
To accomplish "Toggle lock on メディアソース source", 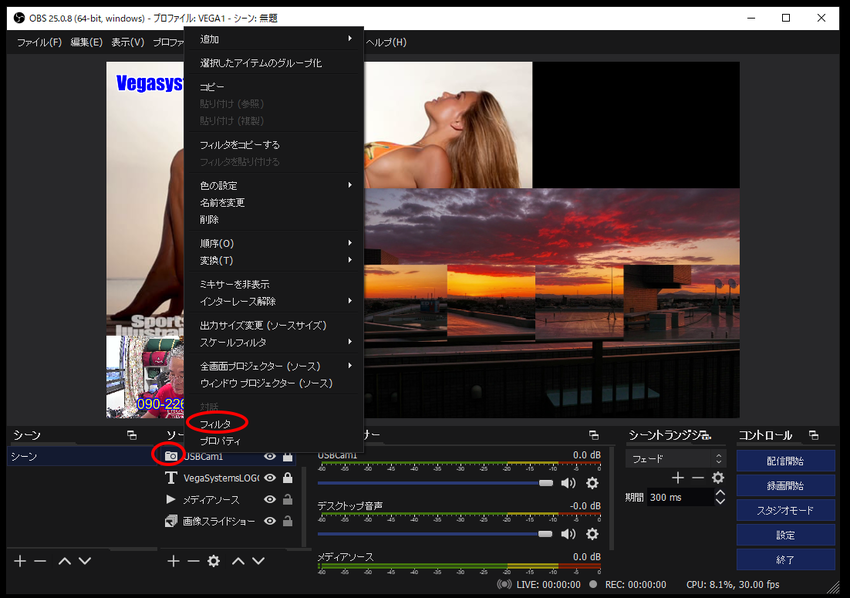I will click(x=288, y=499).
